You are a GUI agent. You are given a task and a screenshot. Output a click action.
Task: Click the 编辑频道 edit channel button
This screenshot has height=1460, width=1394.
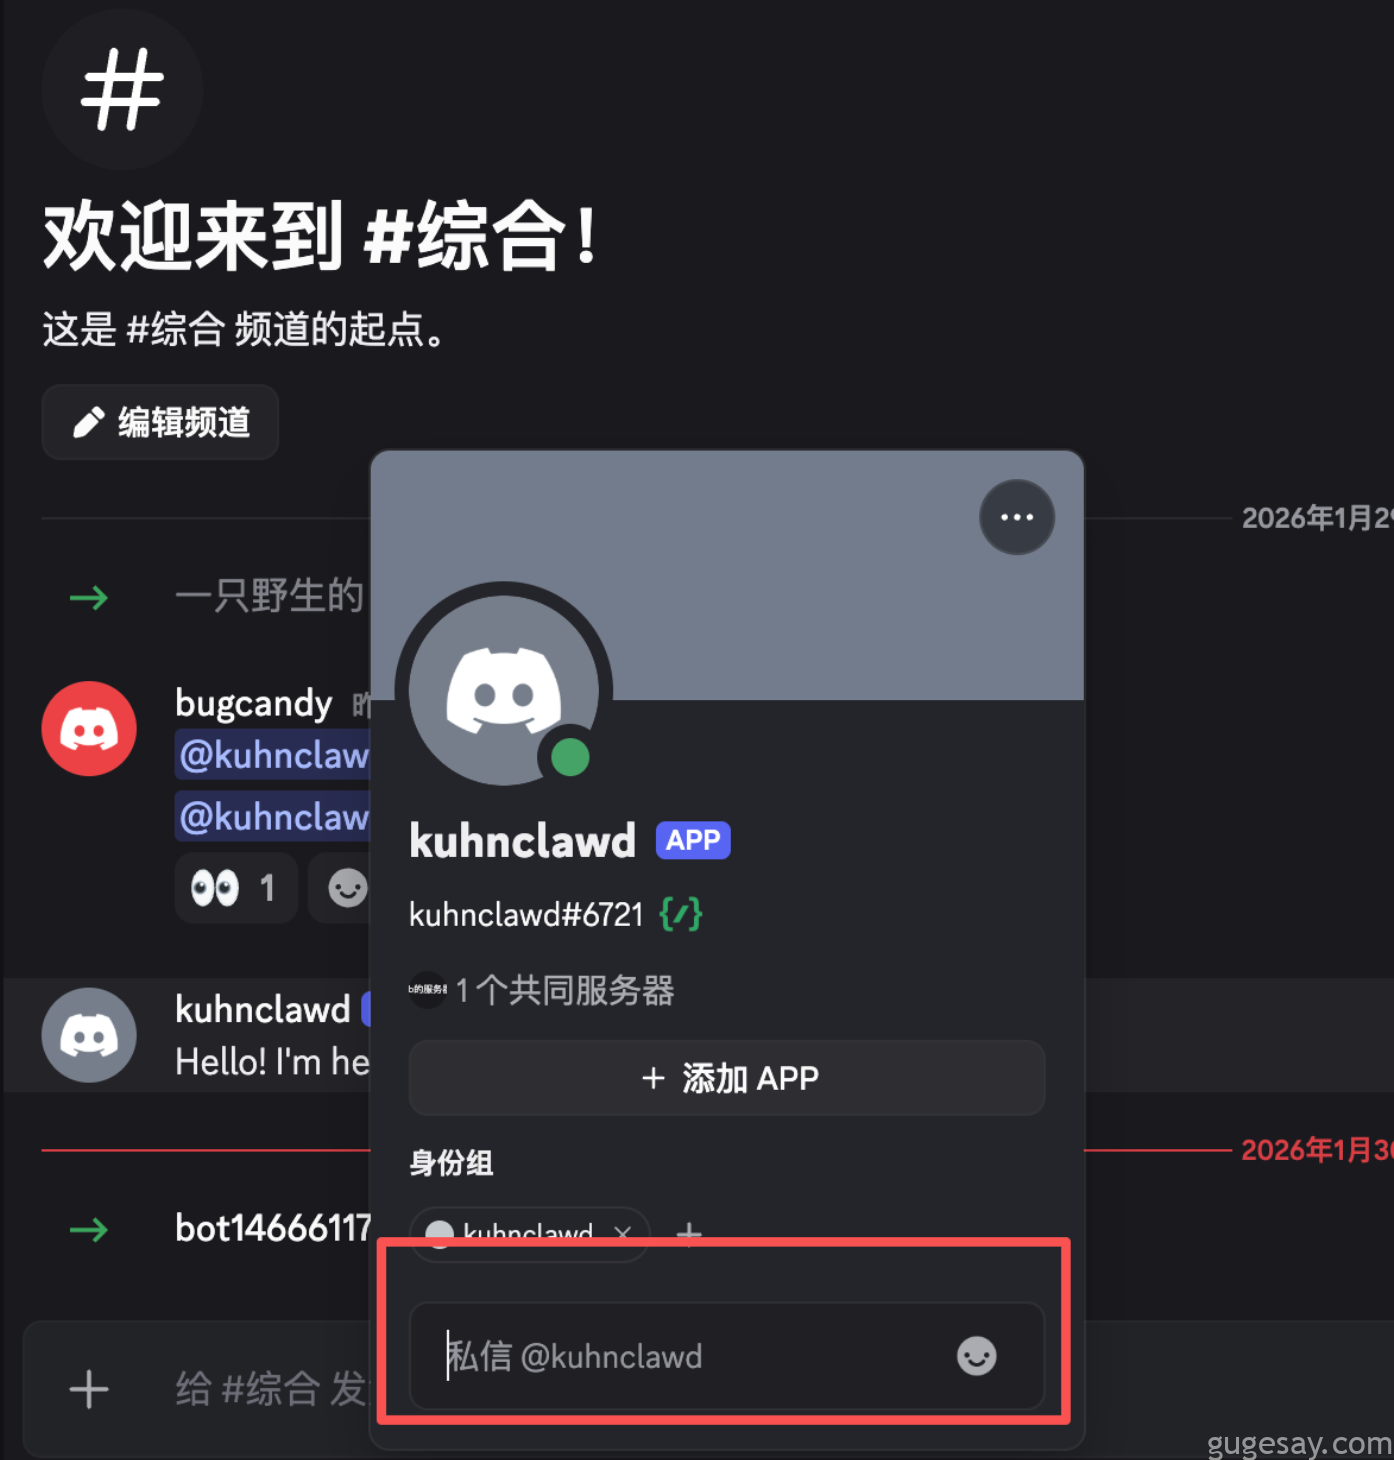tap(160, 422)
